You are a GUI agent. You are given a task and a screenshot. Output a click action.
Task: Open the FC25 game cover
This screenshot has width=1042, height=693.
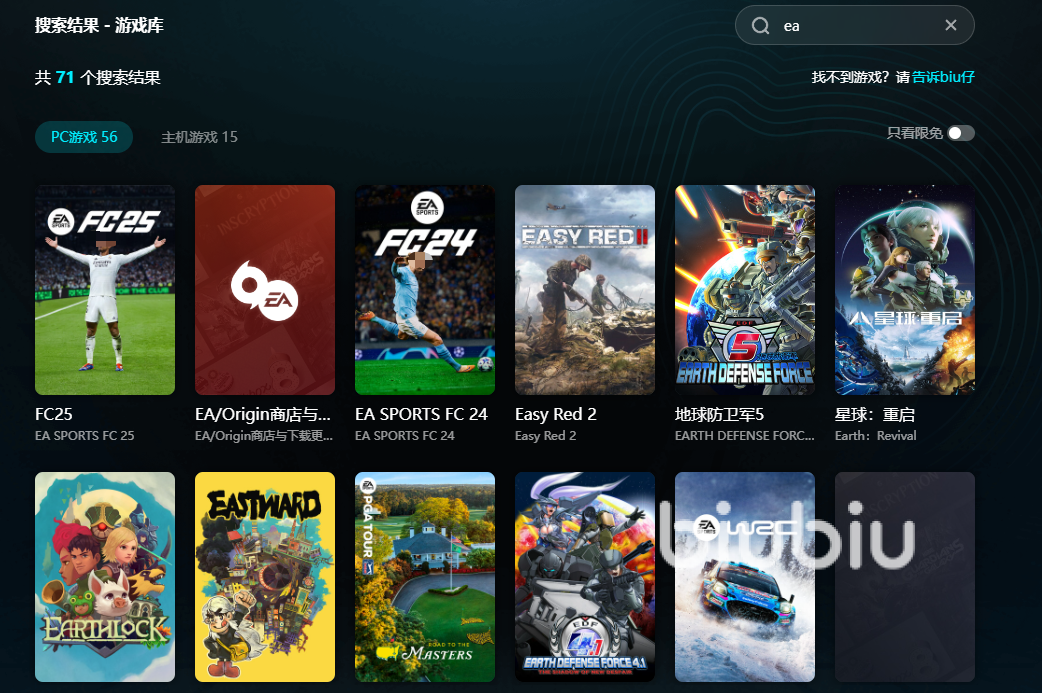105,290
